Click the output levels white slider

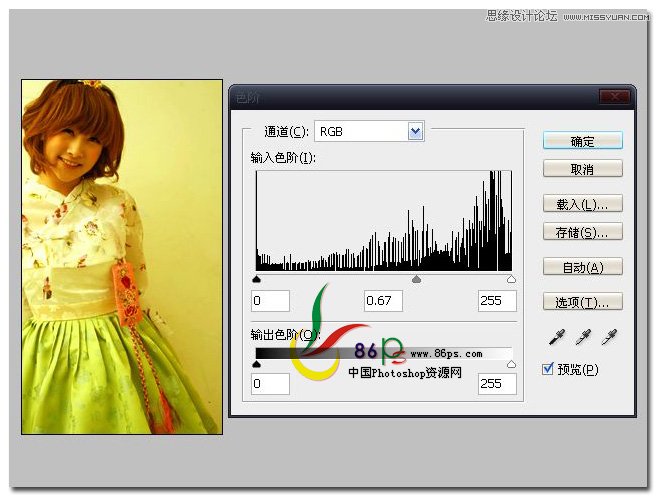pyautogui.click(x=511, y=364)
